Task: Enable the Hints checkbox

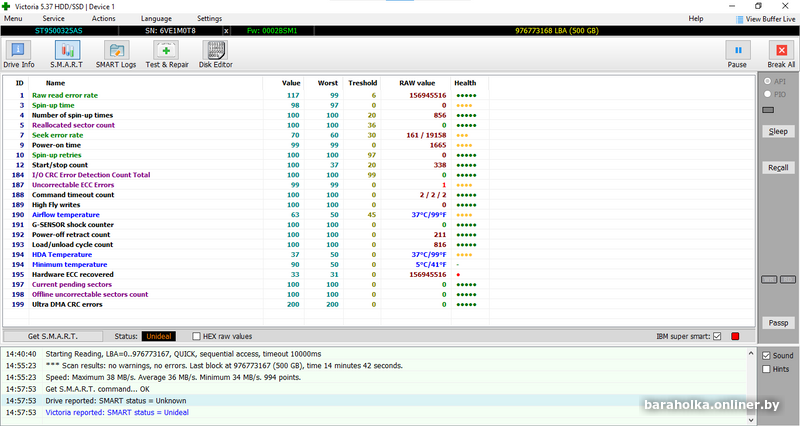Action: [766, 369]
